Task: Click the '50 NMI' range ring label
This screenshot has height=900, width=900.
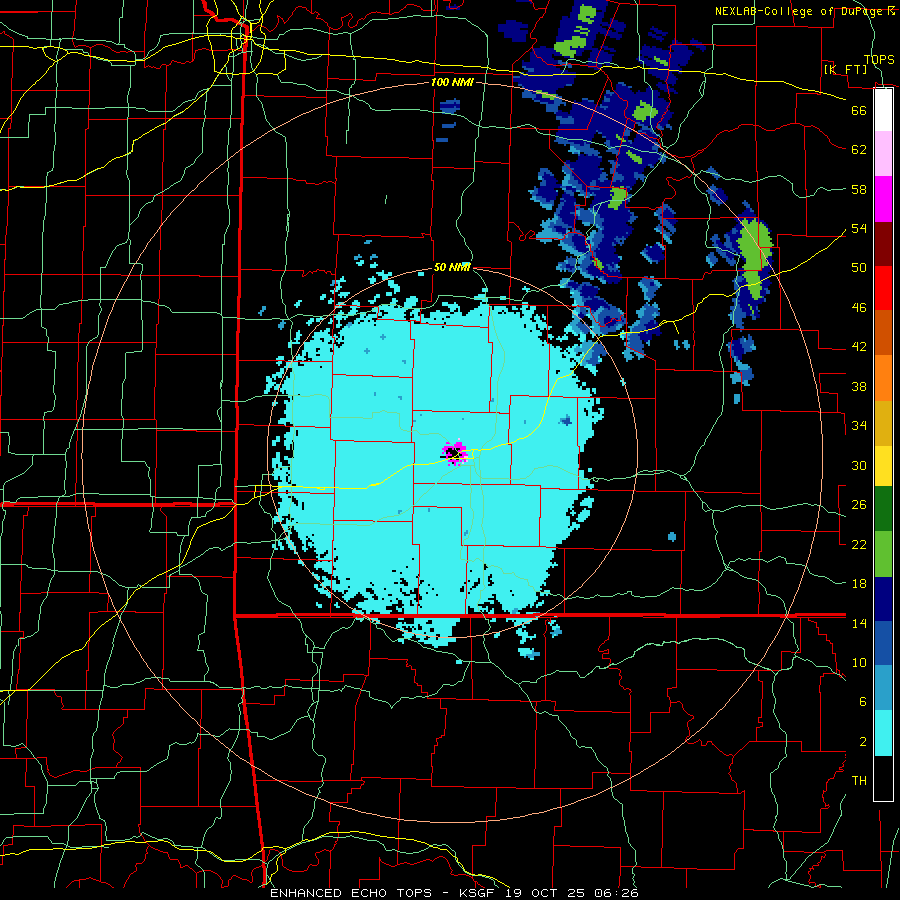Action: (x=452, y=267)
